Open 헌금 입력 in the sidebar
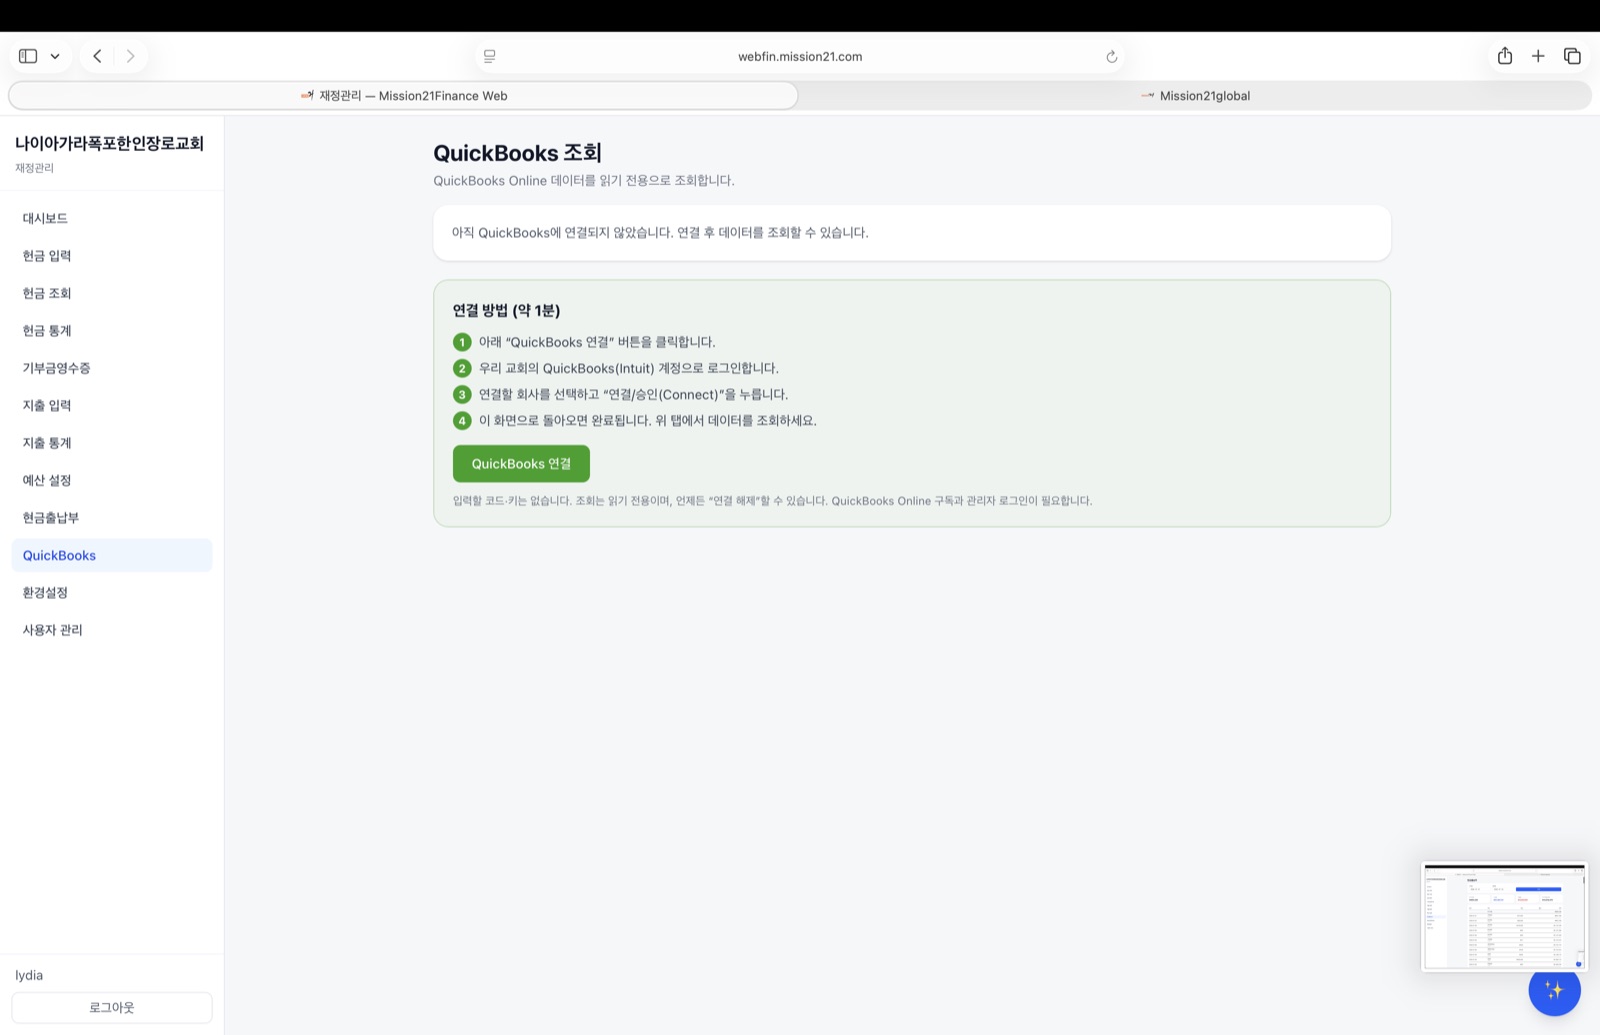Viewport: 1600px width, 1035px height. point(112,256)
